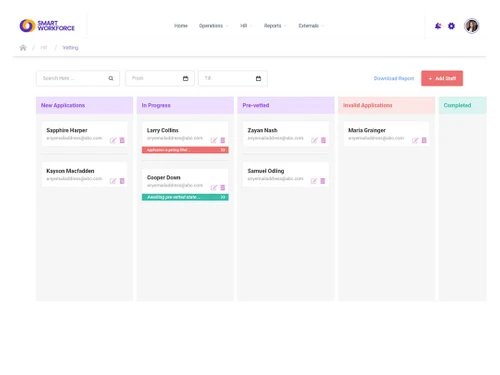Screen dimensions: 500x375
Task: Delete Kayson Macfadden's application
Action: (122, 181)
